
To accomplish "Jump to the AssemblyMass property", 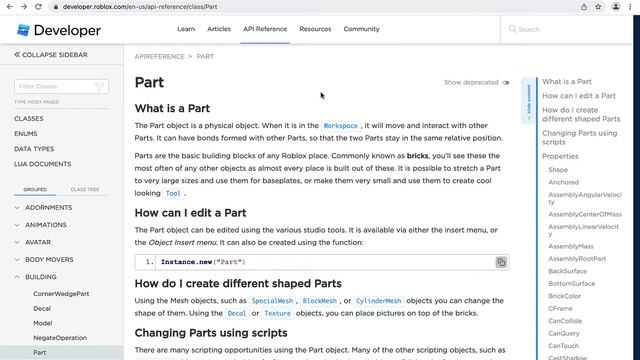I will 571,246.
